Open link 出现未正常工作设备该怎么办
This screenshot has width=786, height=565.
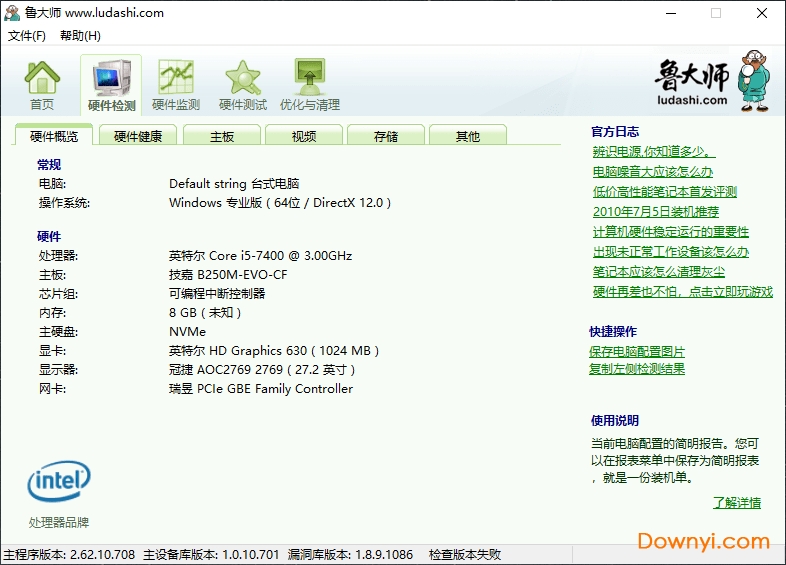(671, 252)
